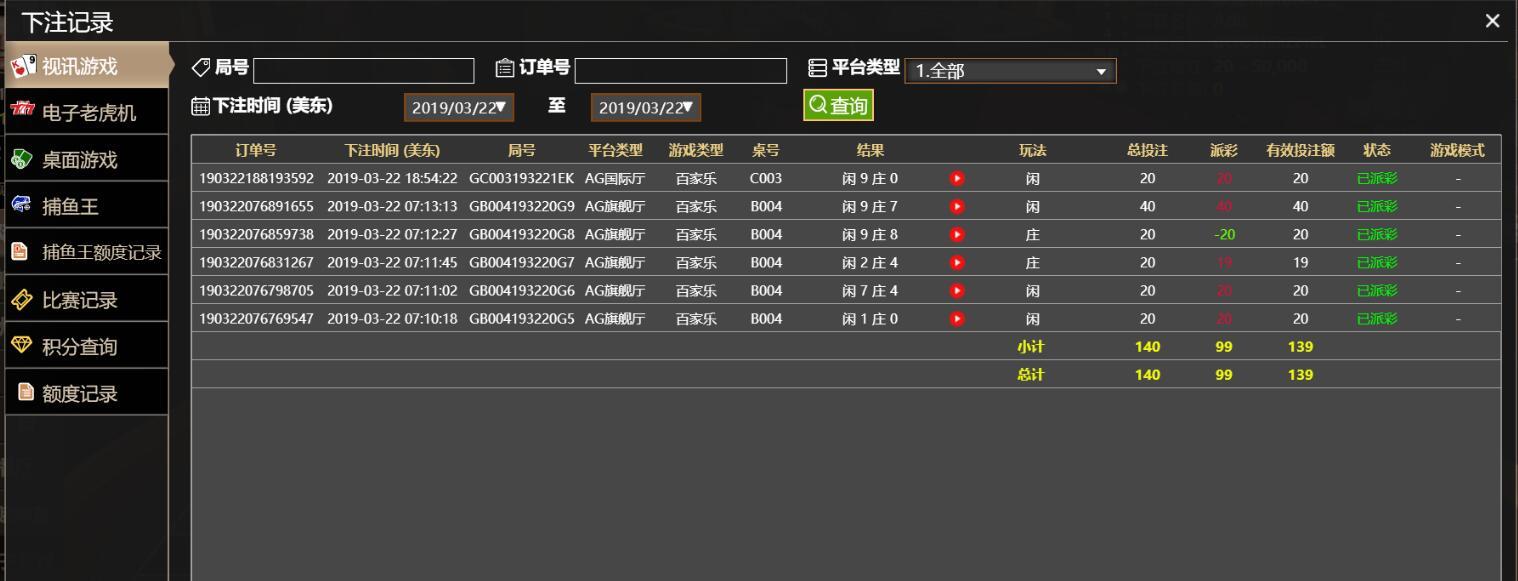Click the 捕鱼王 fish icon
1518x581 pixels.
(22, 206)
